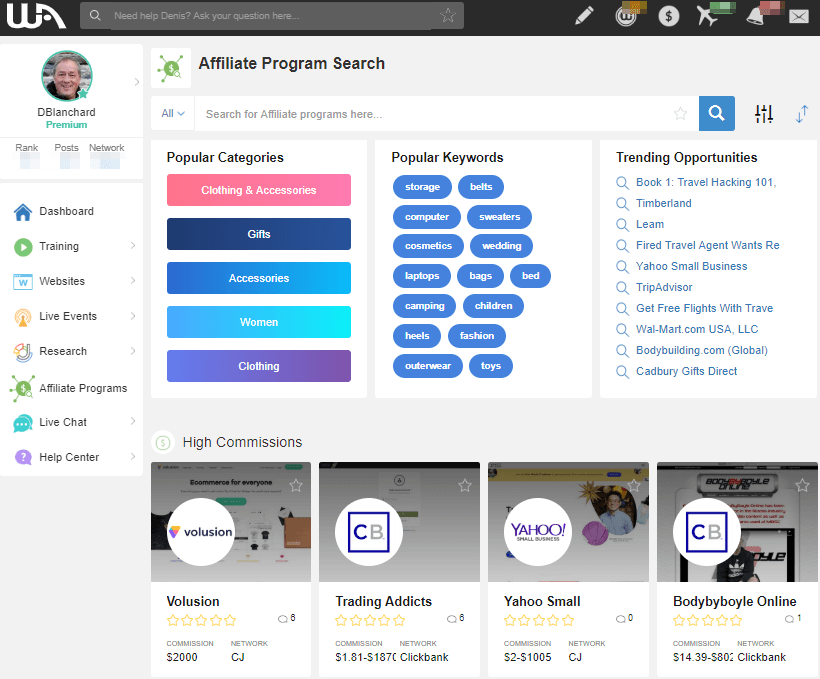The height and width of the screenshot is (679, 820).
Task: Open the Live Events menu item
Action: click(67, 316)
